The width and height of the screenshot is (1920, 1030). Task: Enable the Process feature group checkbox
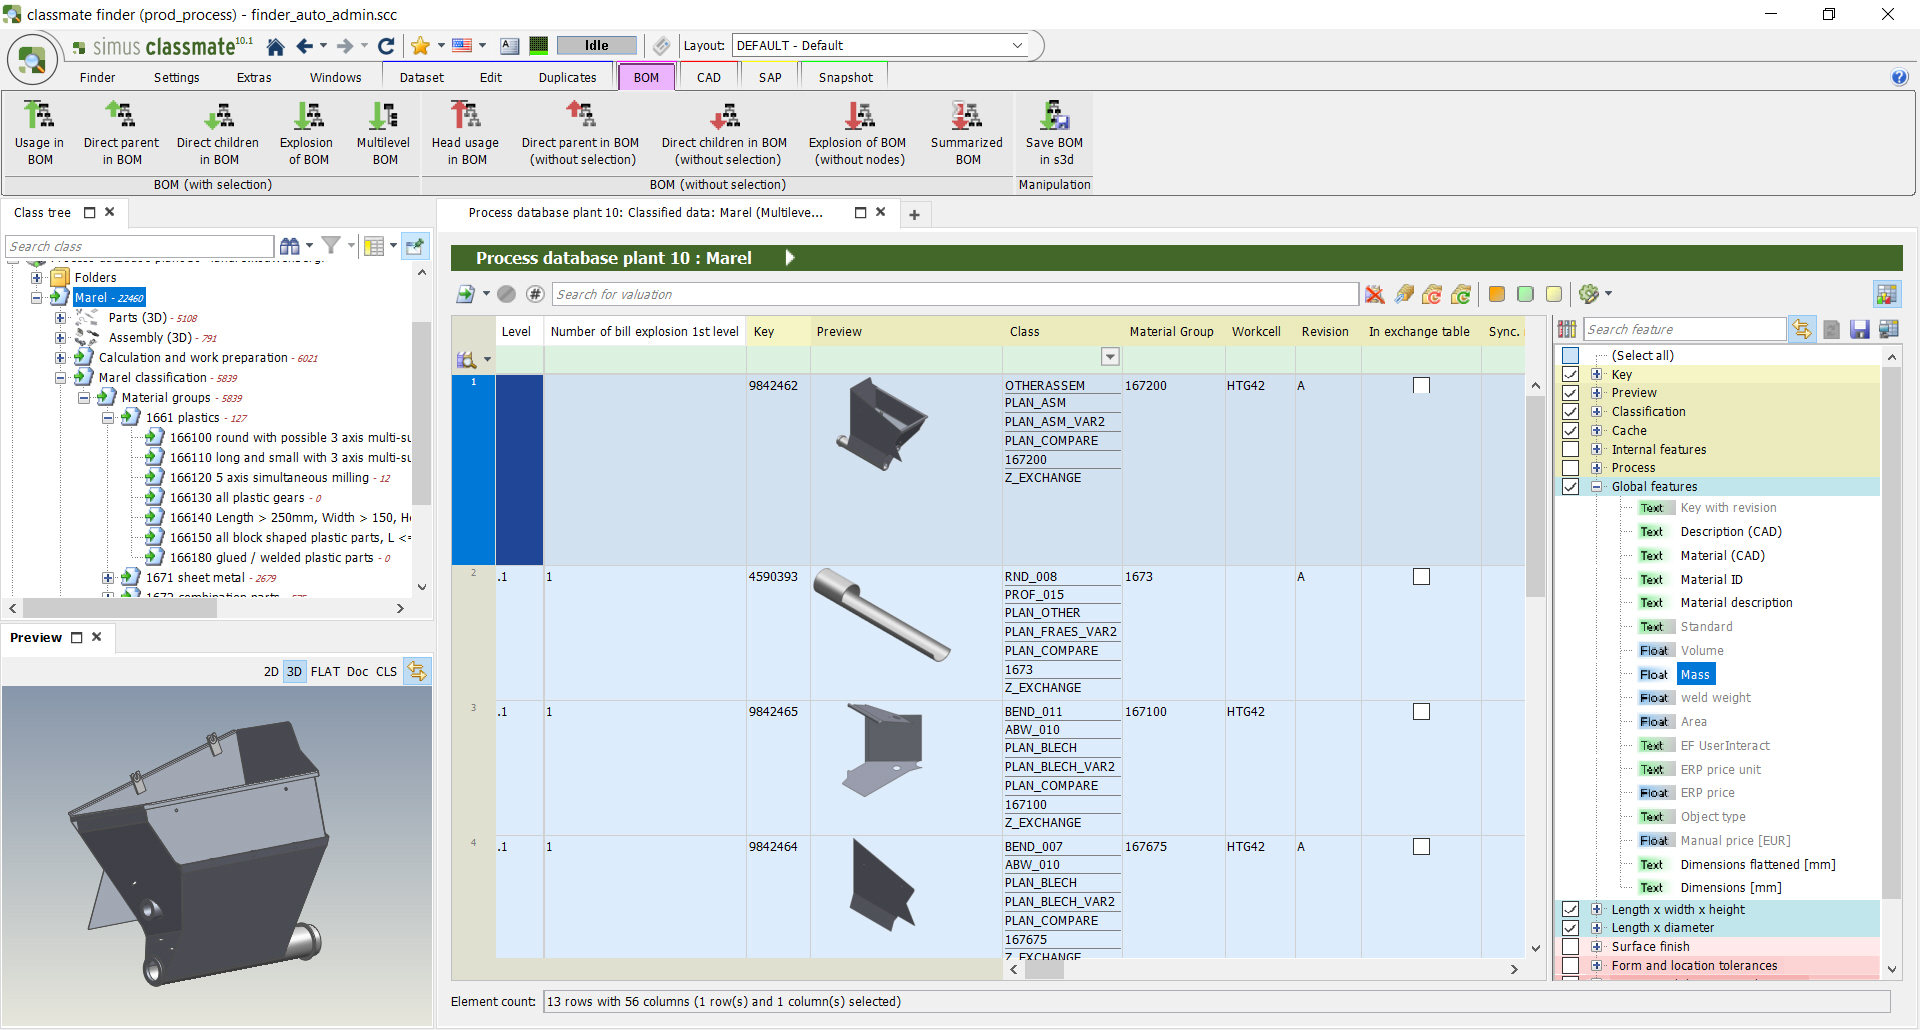(x=1571, y=468)
